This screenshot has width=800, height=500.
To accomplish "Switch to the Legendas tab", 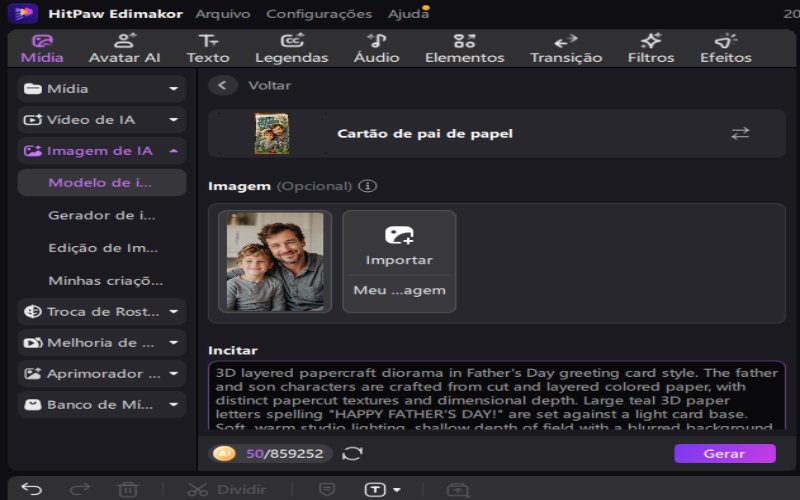I will click(x=291, y=48).
